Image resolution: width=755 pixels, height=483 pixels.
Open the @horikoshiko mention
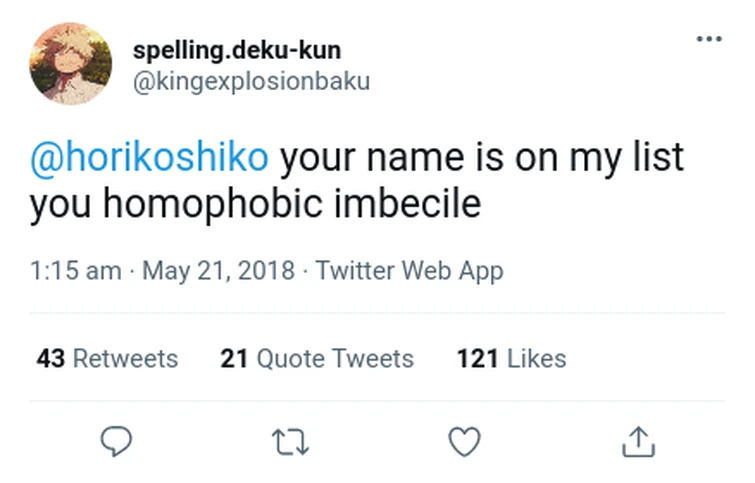coord(150,158)
